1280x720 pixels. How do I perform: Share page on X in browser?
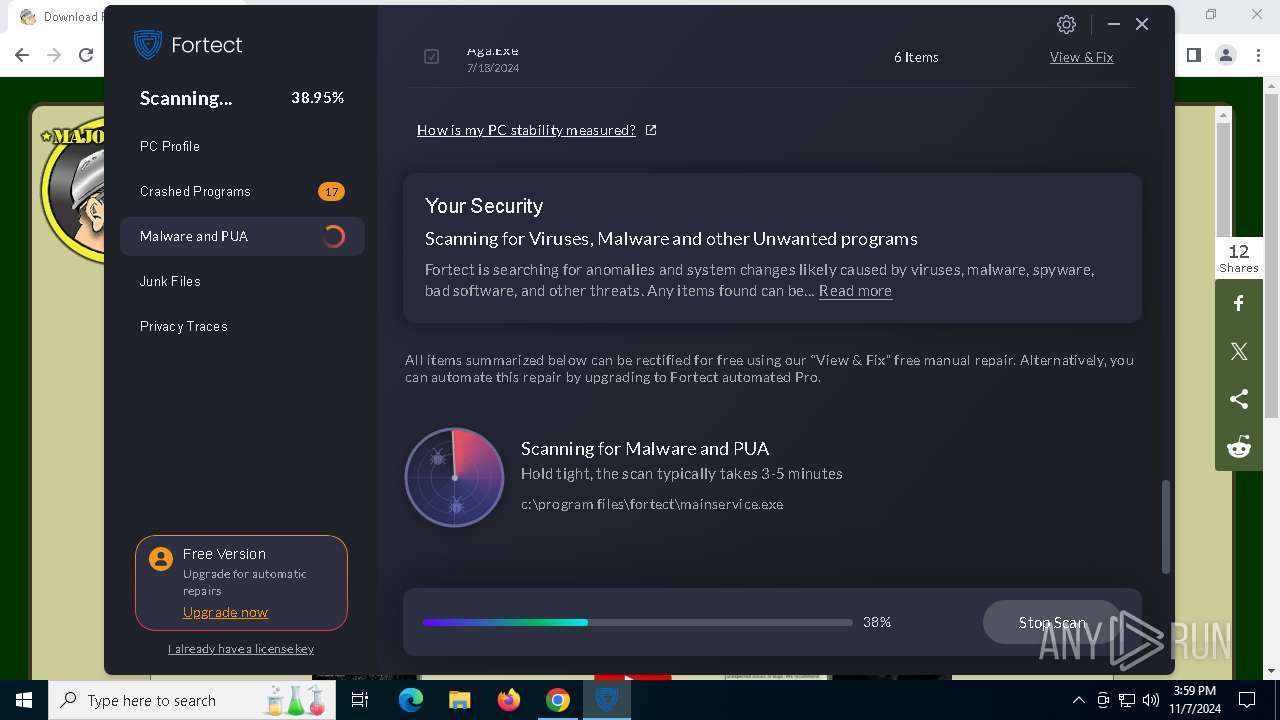(x=1239, y=351)
